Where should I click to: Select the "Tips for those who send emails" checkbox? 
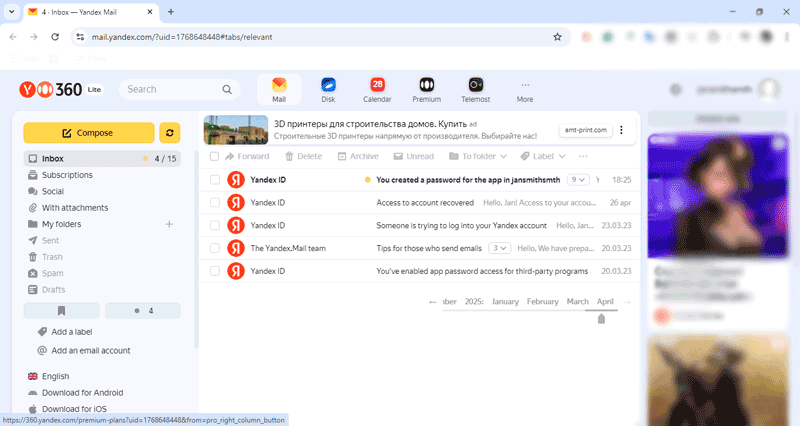click(215, 248)
